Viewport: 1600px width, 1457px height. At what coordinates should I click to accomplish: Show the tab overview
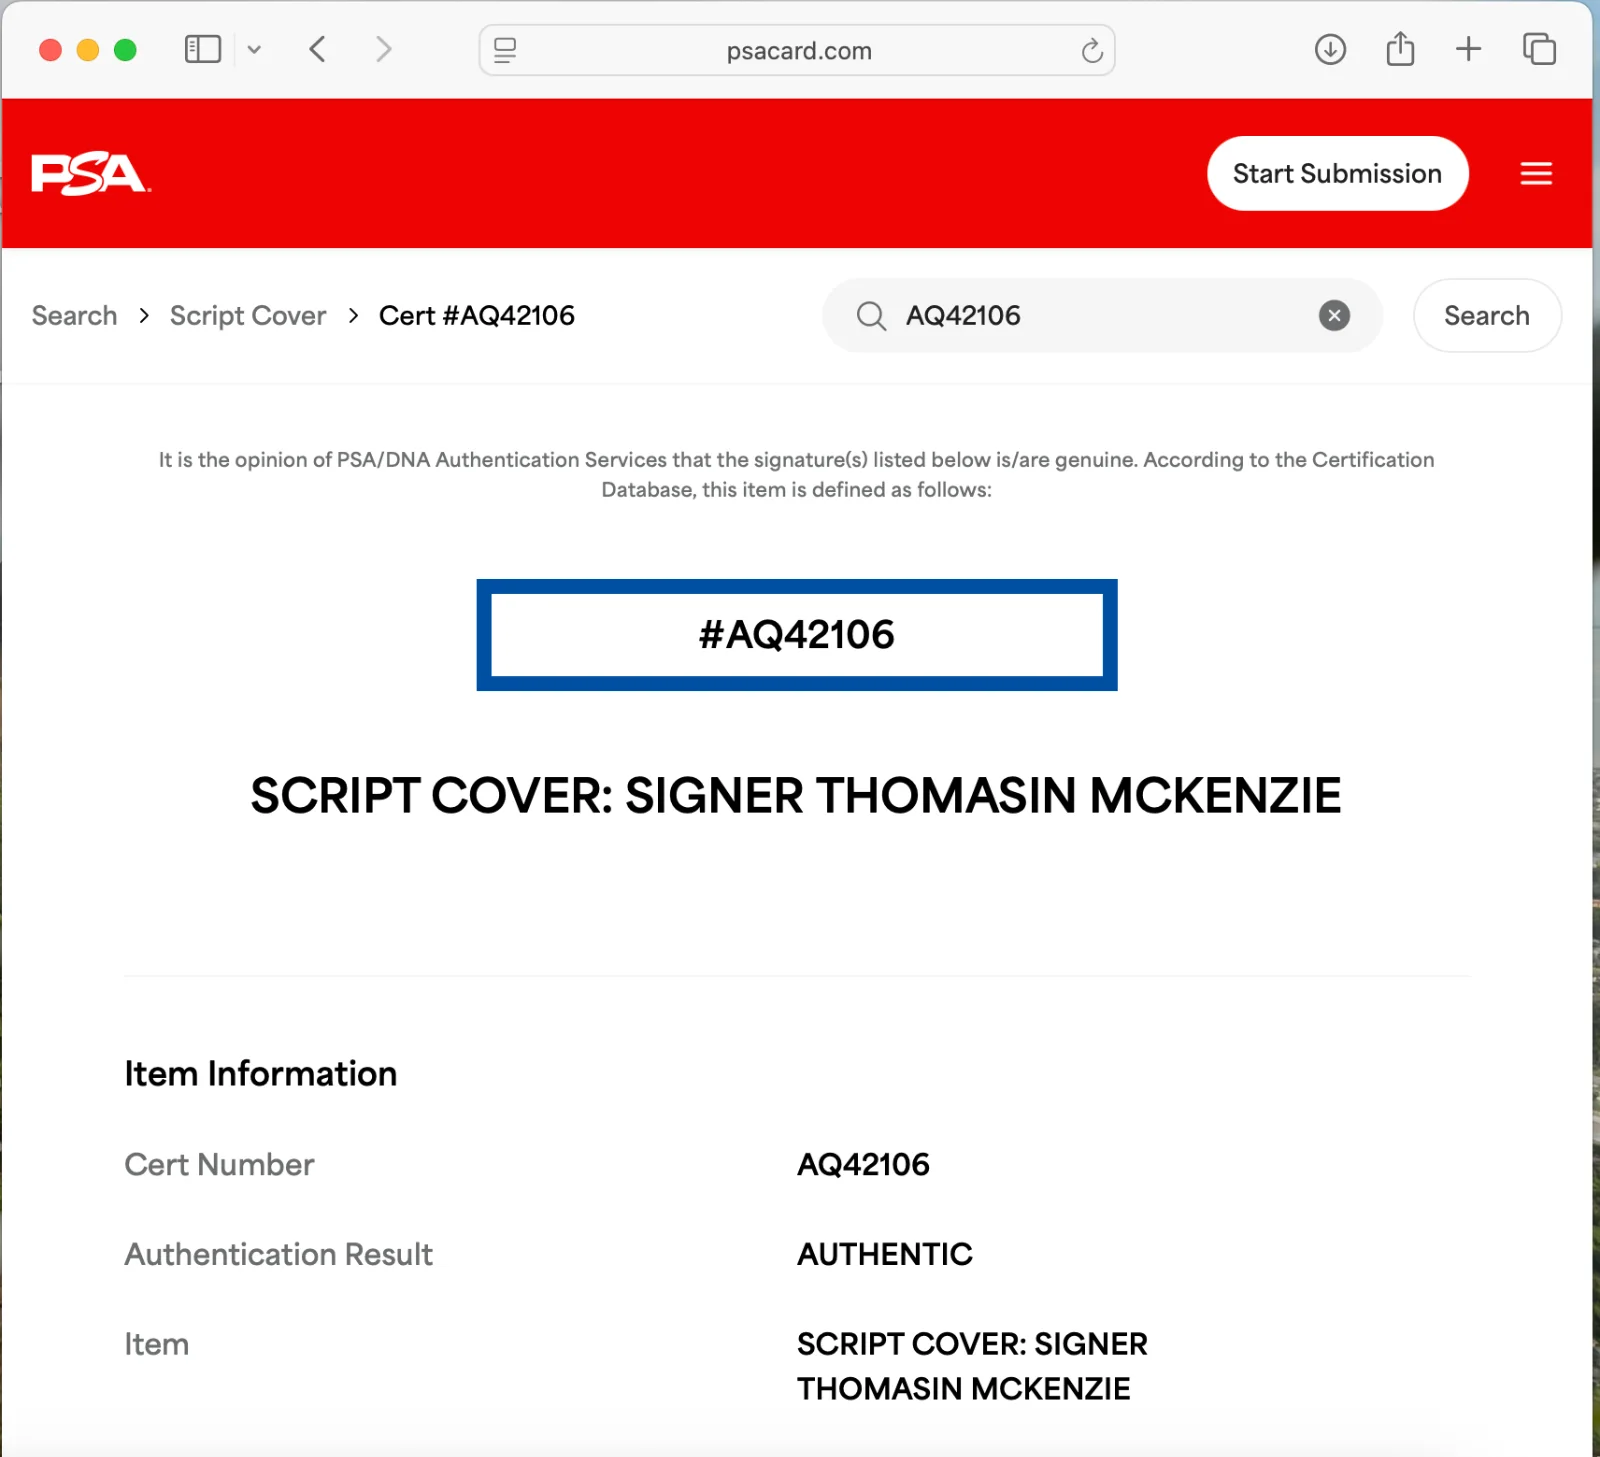click(1539, 49)
